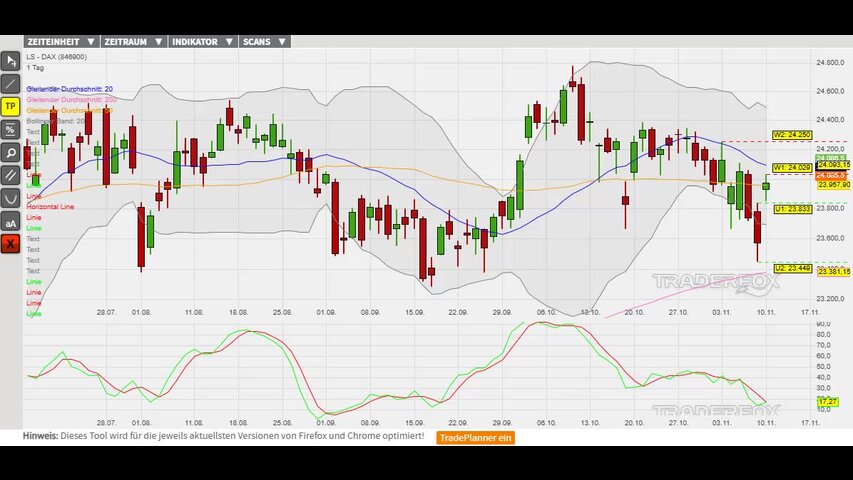Toggle Gleitender Durchschnitt 20 indicator label
Screen dimensions: 853x480
pos(69,89)
